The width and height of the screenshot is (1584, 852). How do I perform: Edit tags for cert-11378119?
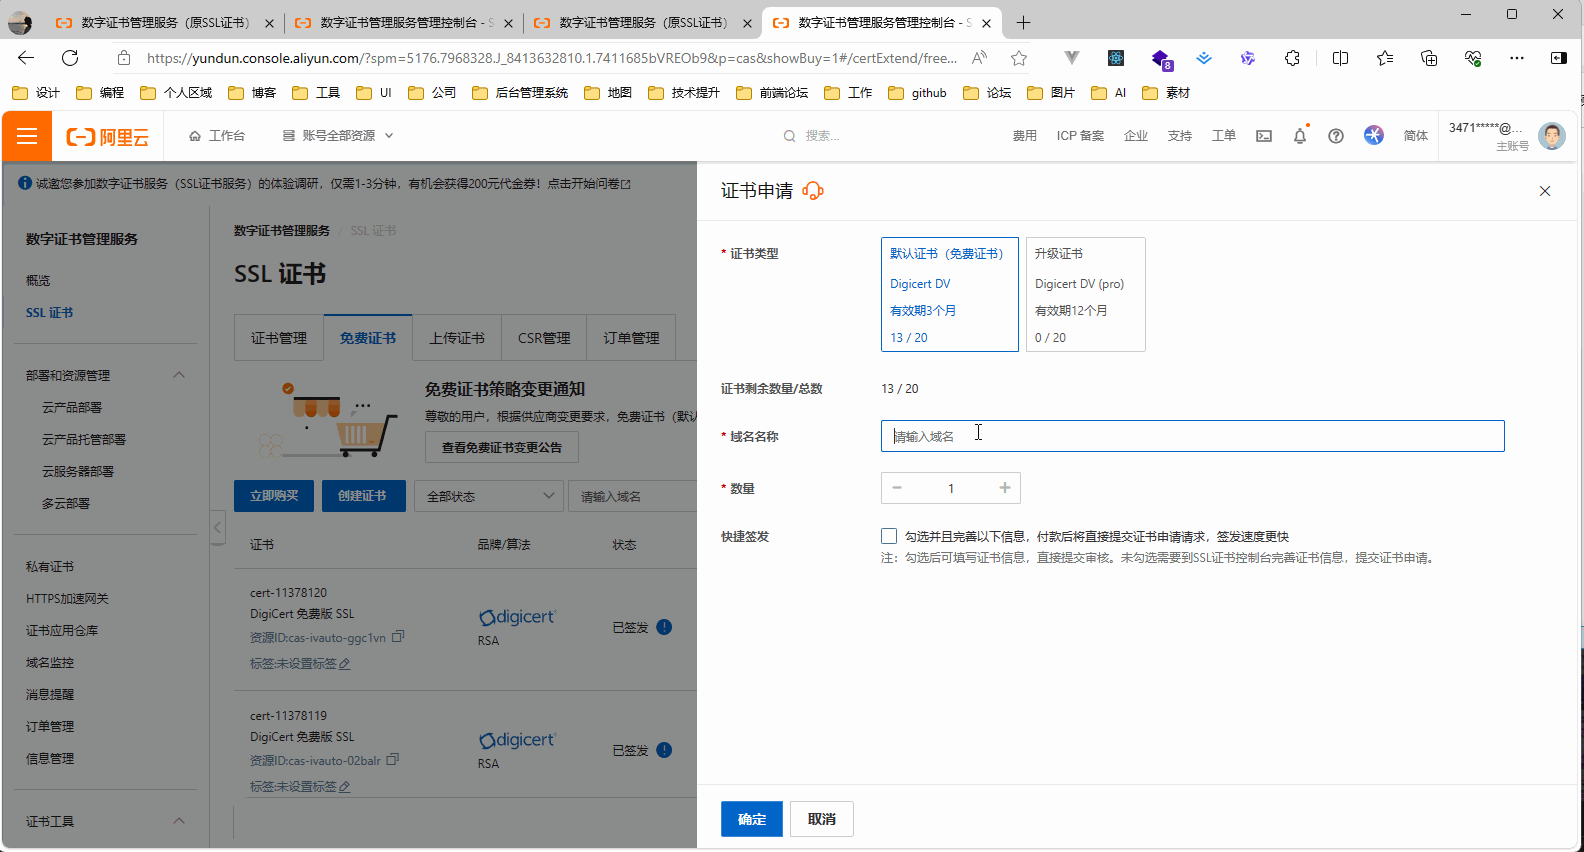[x=345, y=787]
